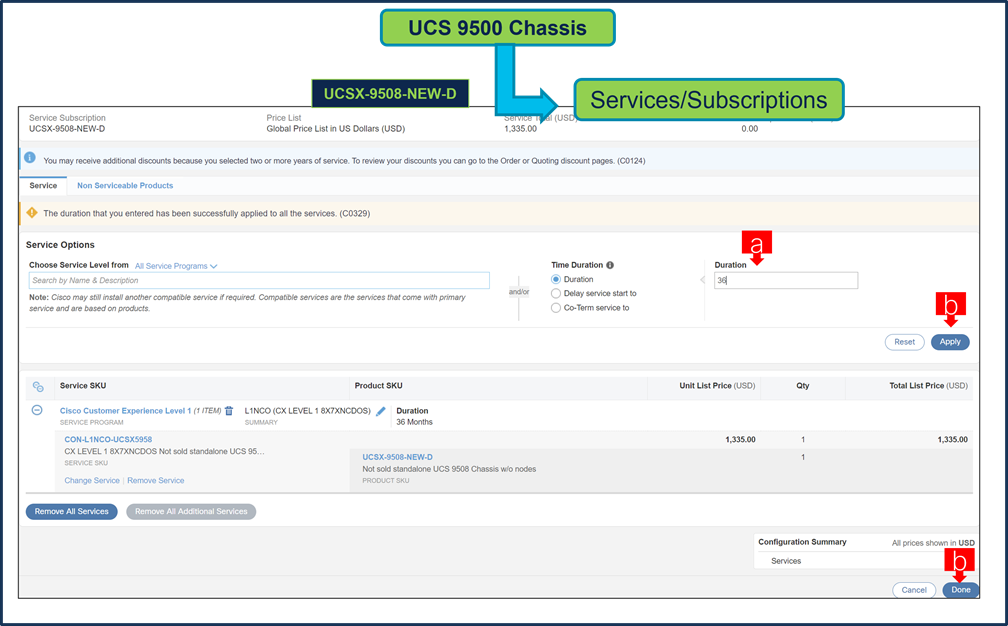Select Delay service start to option
Image resolution: width=1008 pixels, height=626 pixels.
[x=556, y=293]
